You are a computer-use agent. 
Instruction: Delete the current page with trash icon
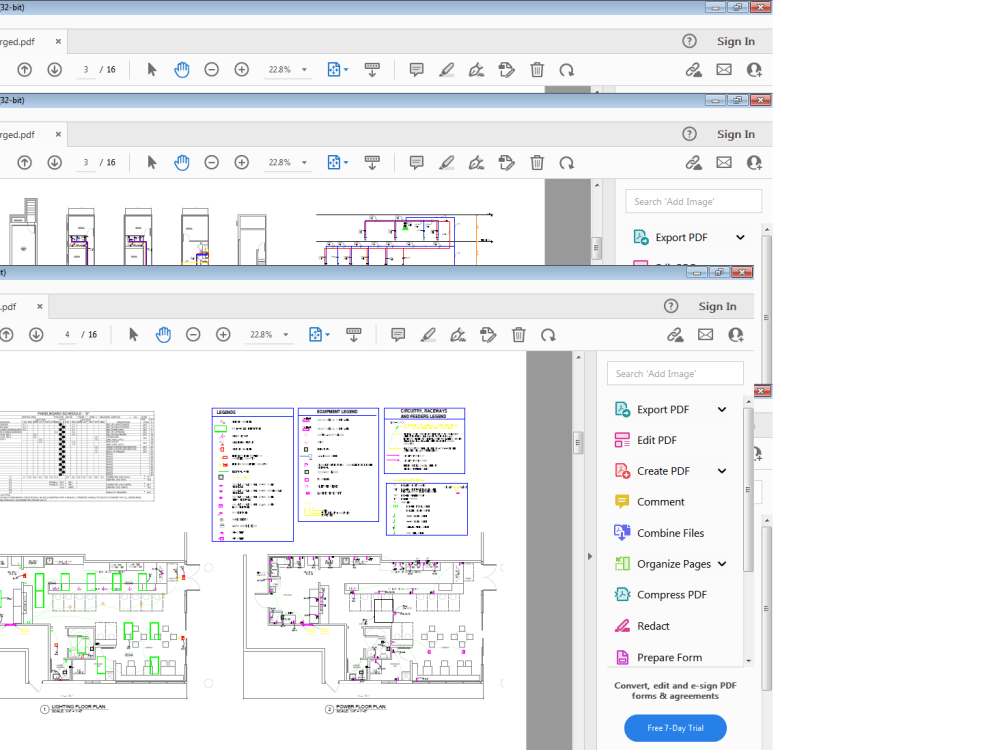(518, 334)
